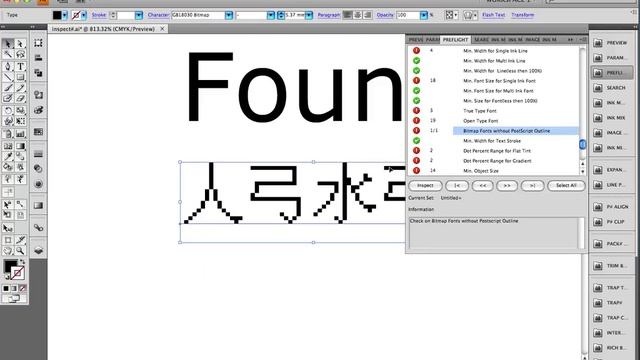
Task: Switch to the PREFLIGHT tab
Action: tap(456, 40)
